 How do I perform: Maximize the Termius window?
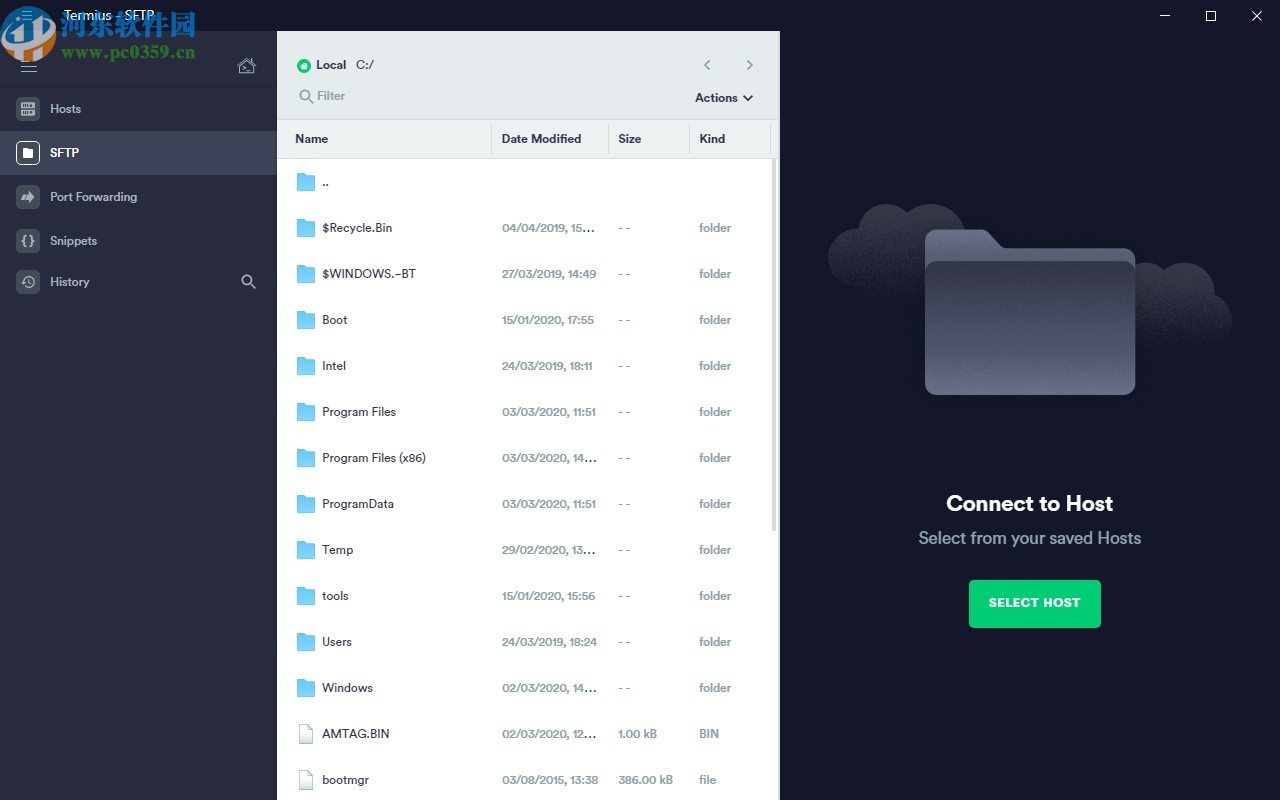pos(1211,16)
